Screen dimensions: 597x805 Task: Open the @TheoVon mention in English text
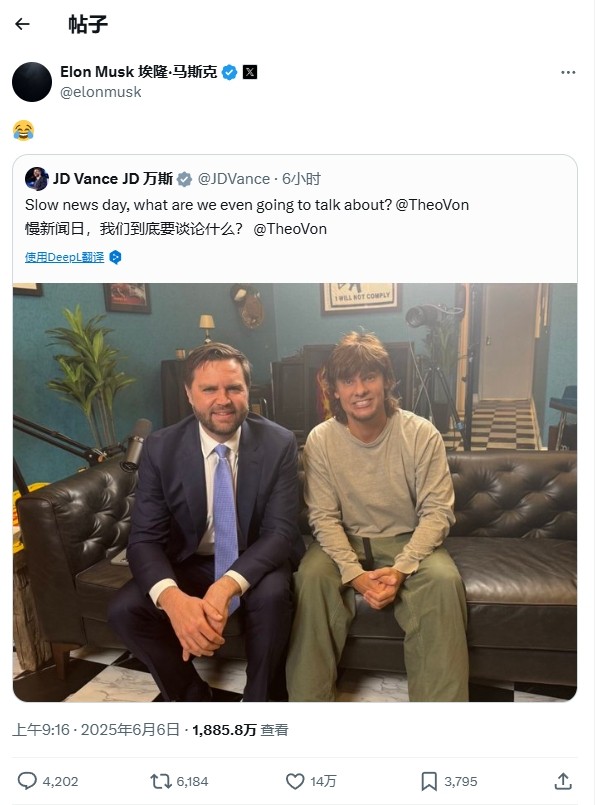click(432, 205)
